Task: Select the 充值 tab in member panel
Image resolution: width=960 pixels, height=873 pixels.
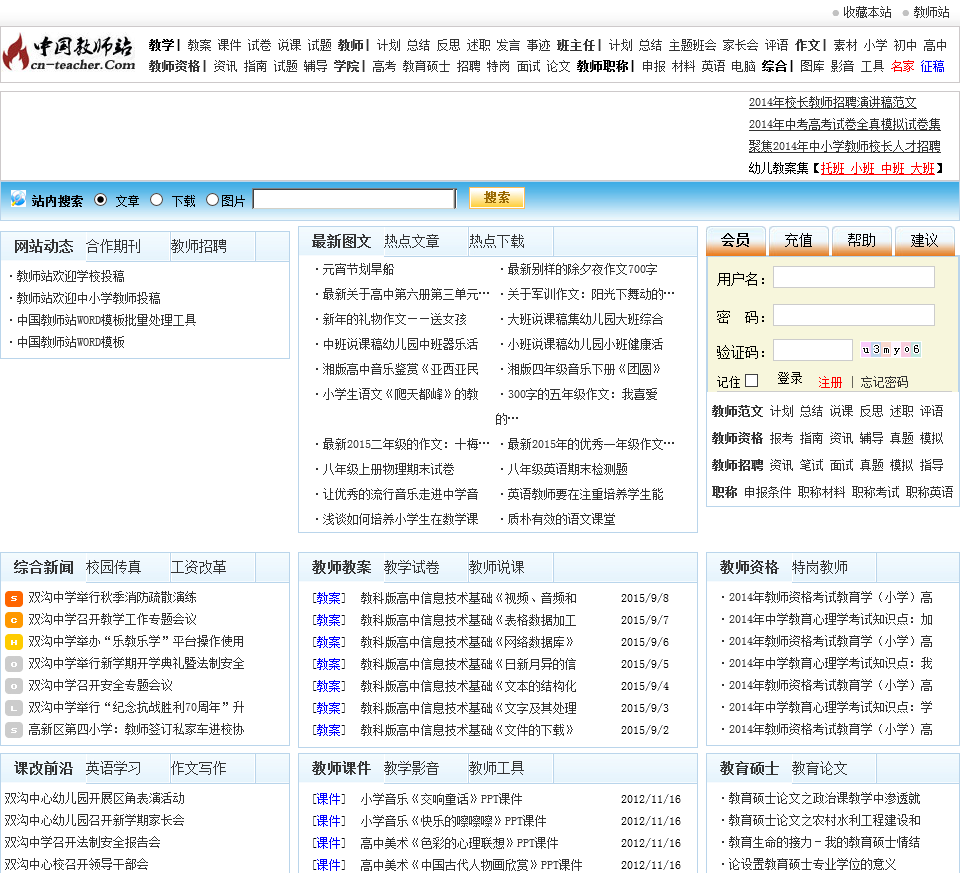Action: pyautogui.click(x=798, y=241)
